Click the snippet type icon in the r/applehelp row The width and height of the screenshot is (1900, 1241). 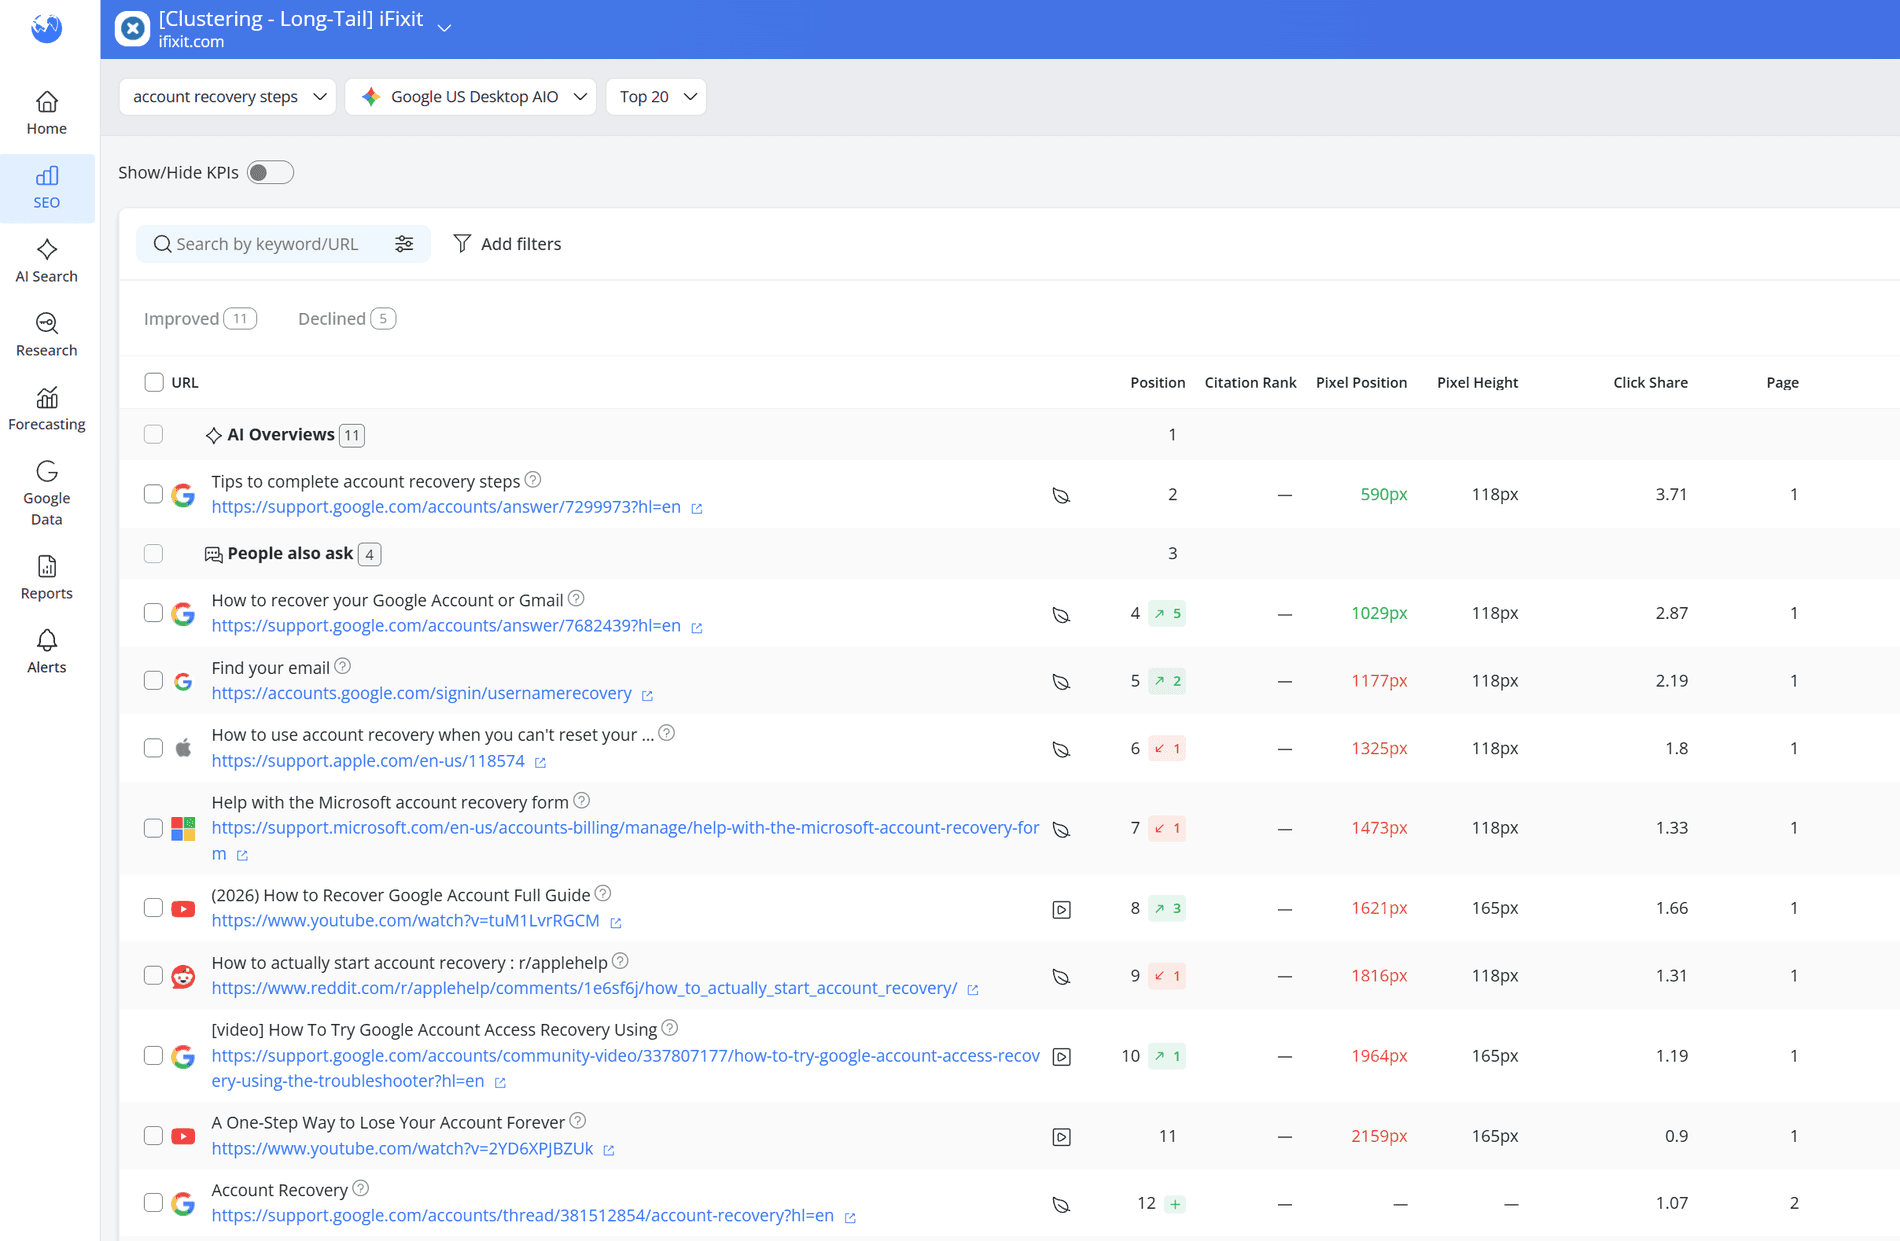pyautogui.click(x=1061, y=976)
